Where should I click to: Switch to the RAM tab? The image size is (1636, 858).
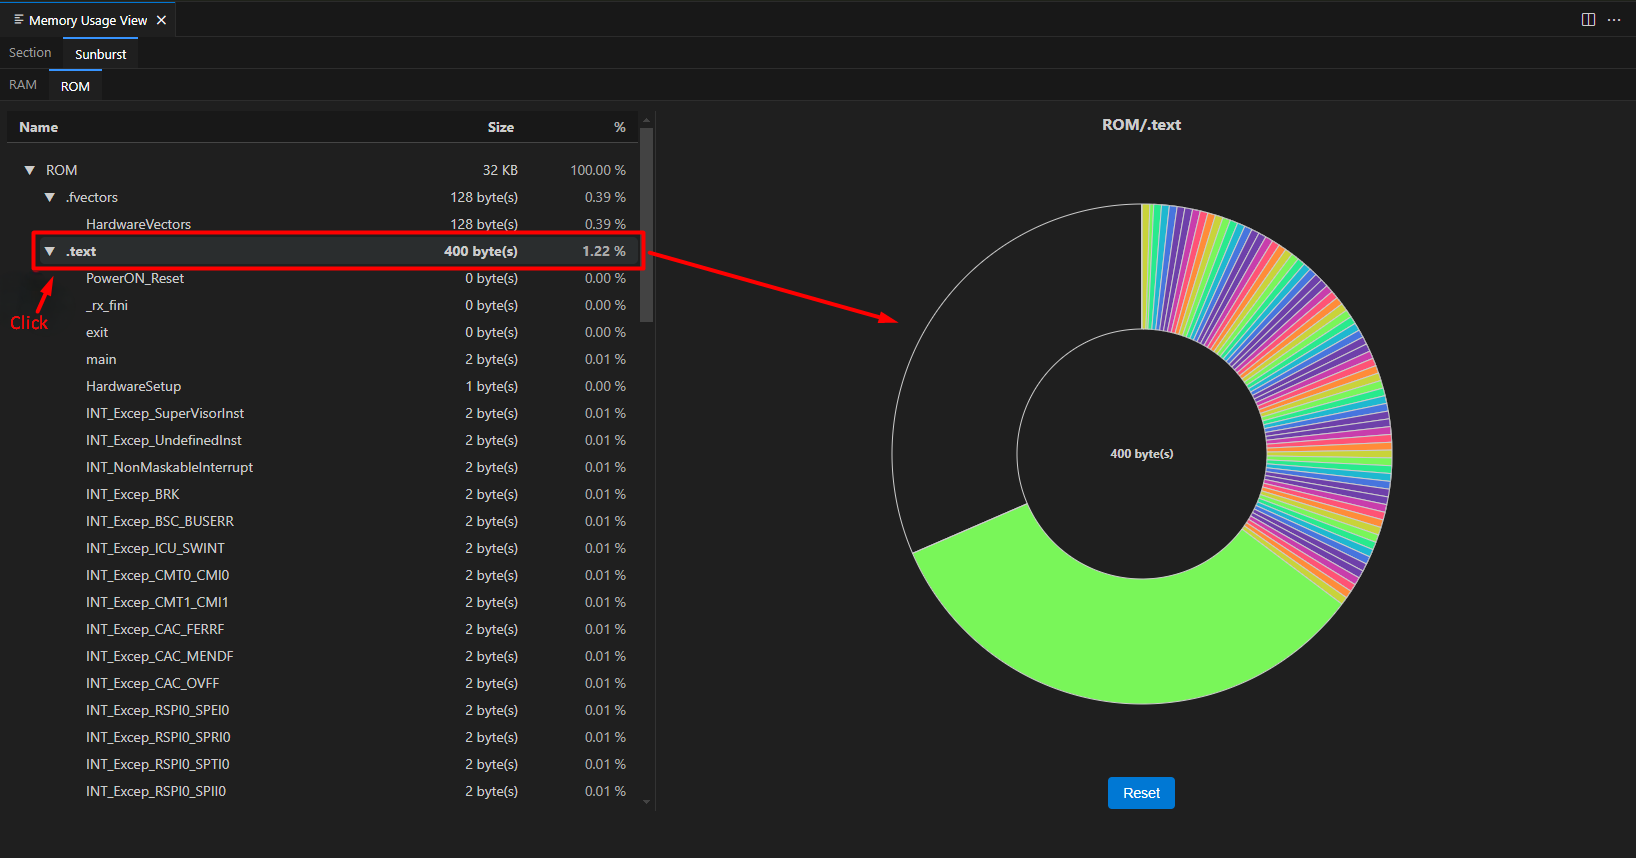click(x=23, y=85)
